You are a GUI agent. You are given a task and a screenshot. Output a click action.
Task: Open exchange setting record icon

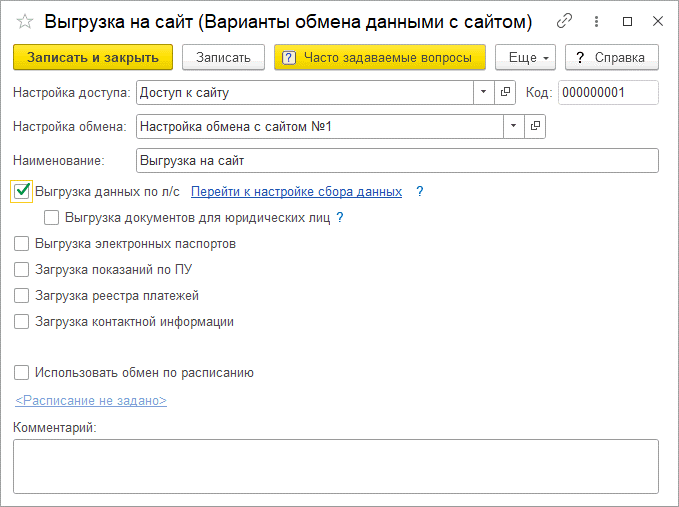[535, 126]
